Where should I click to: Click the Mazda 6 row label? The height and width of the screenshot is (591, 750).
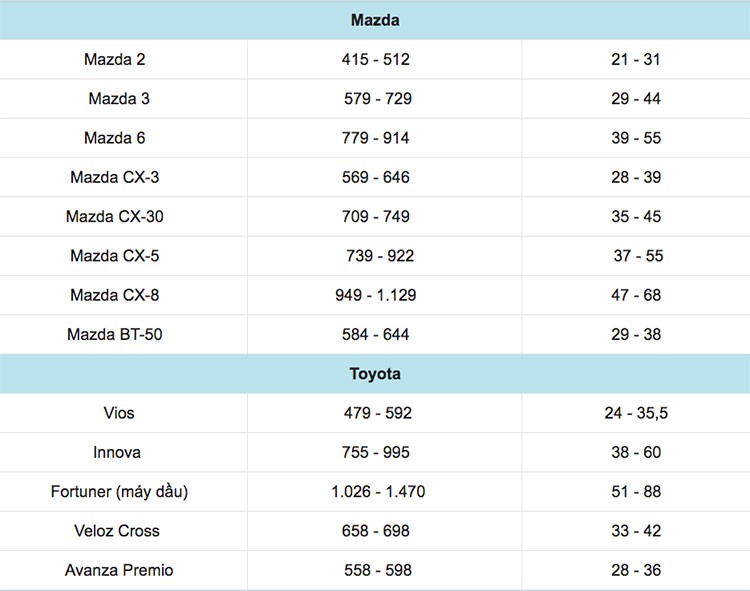pos(115,138)
